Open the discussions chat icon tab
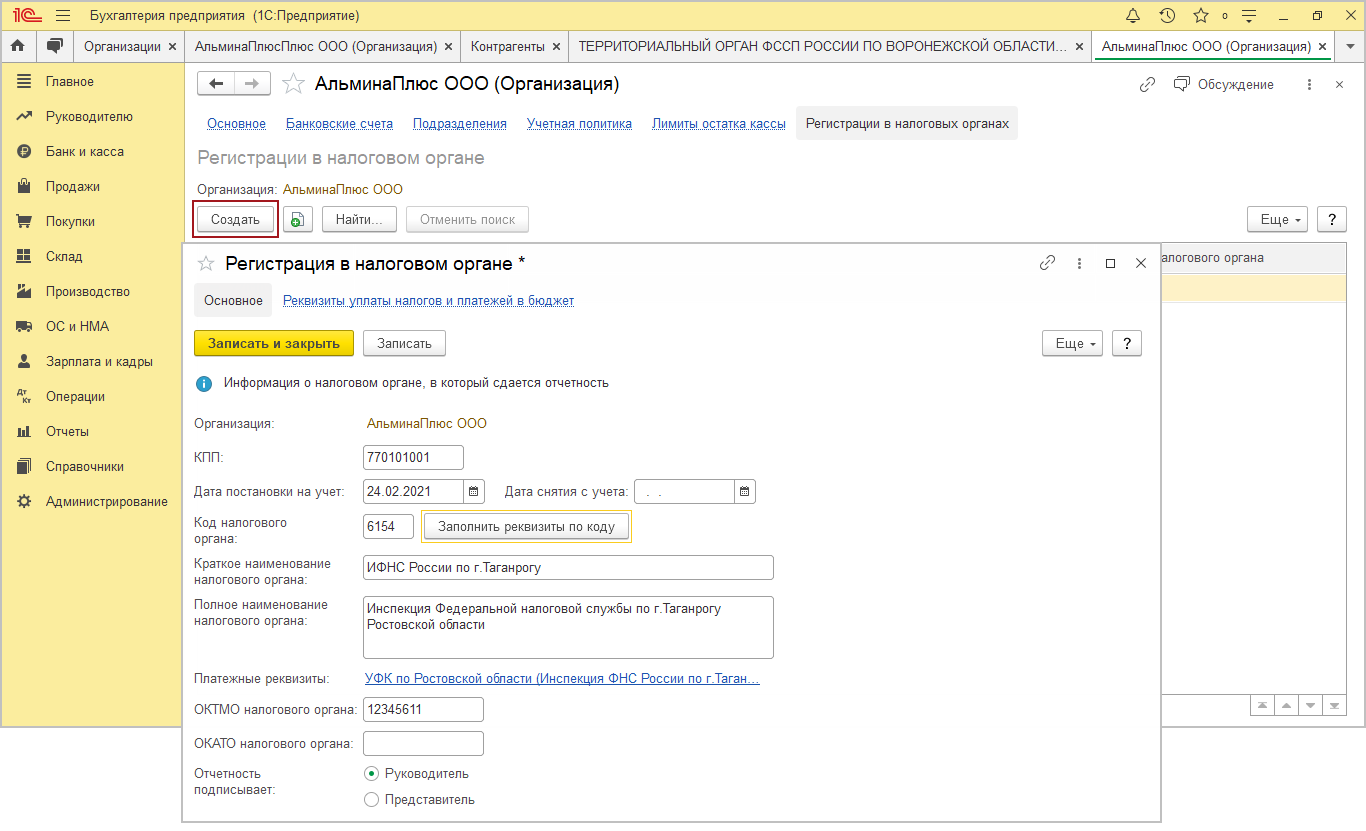The height and width of the screenshot is (831, 1366). click(x=55, y=46)
